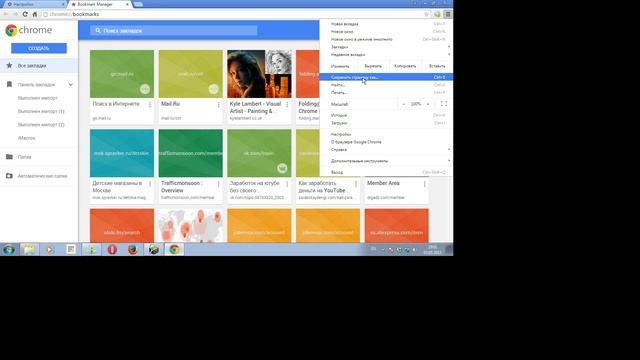Viewport: 640px width, 360px height.
Task: Click round badge on ok.ru thumbnail
Action: [x=282, y=168]
